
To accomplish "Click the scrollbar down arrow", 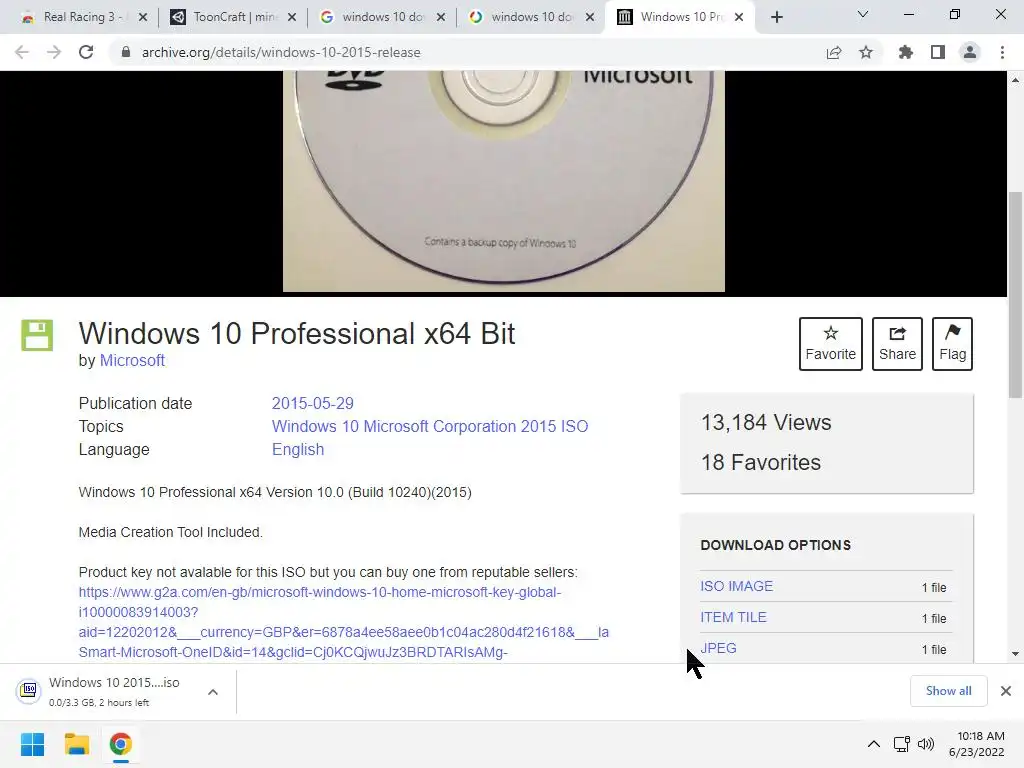I will pyautogui.click(x=1016, y=654).
